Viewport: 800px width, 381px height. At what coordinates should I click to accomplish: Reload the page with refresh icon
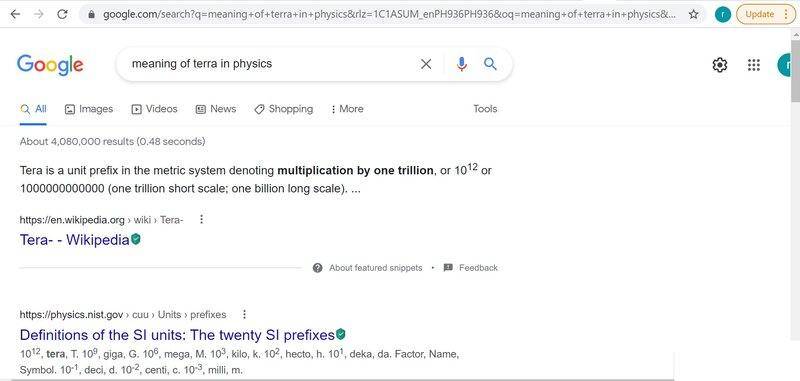coord(62,14)
